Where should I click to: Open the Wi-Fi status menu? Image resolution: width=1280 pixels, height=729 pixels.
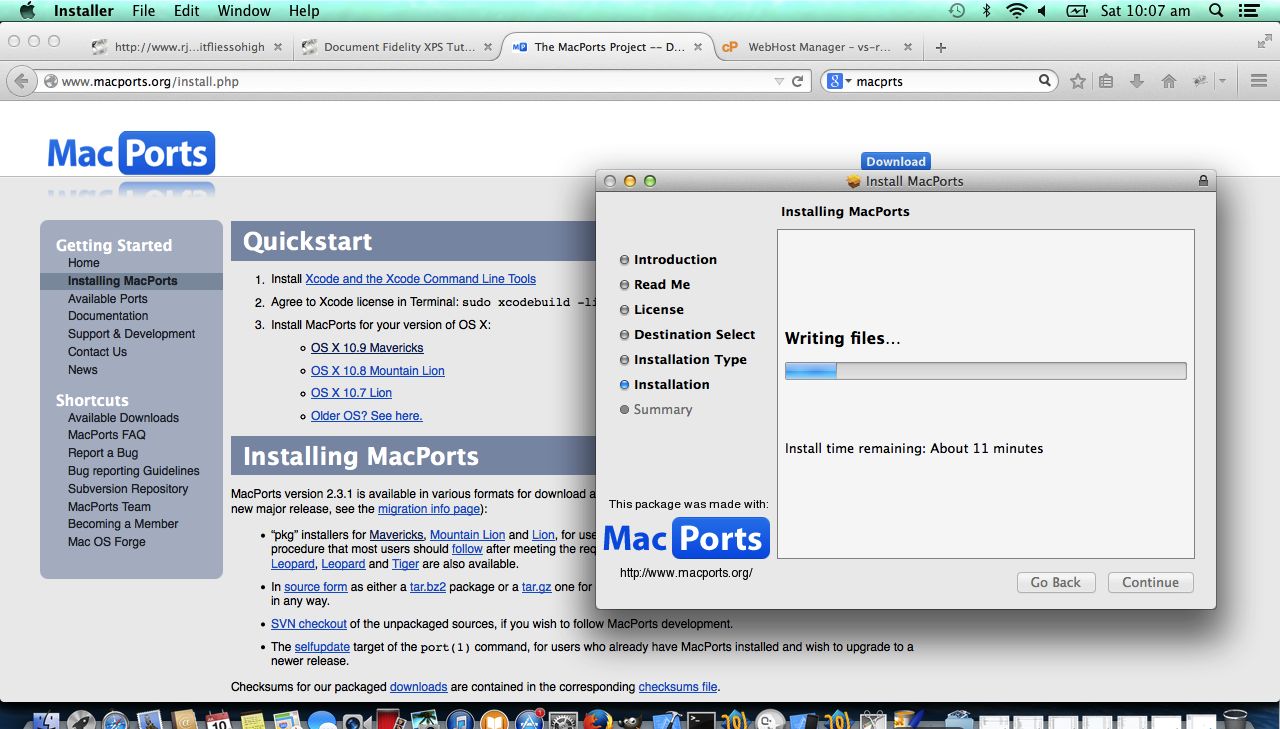[1017, 11]
